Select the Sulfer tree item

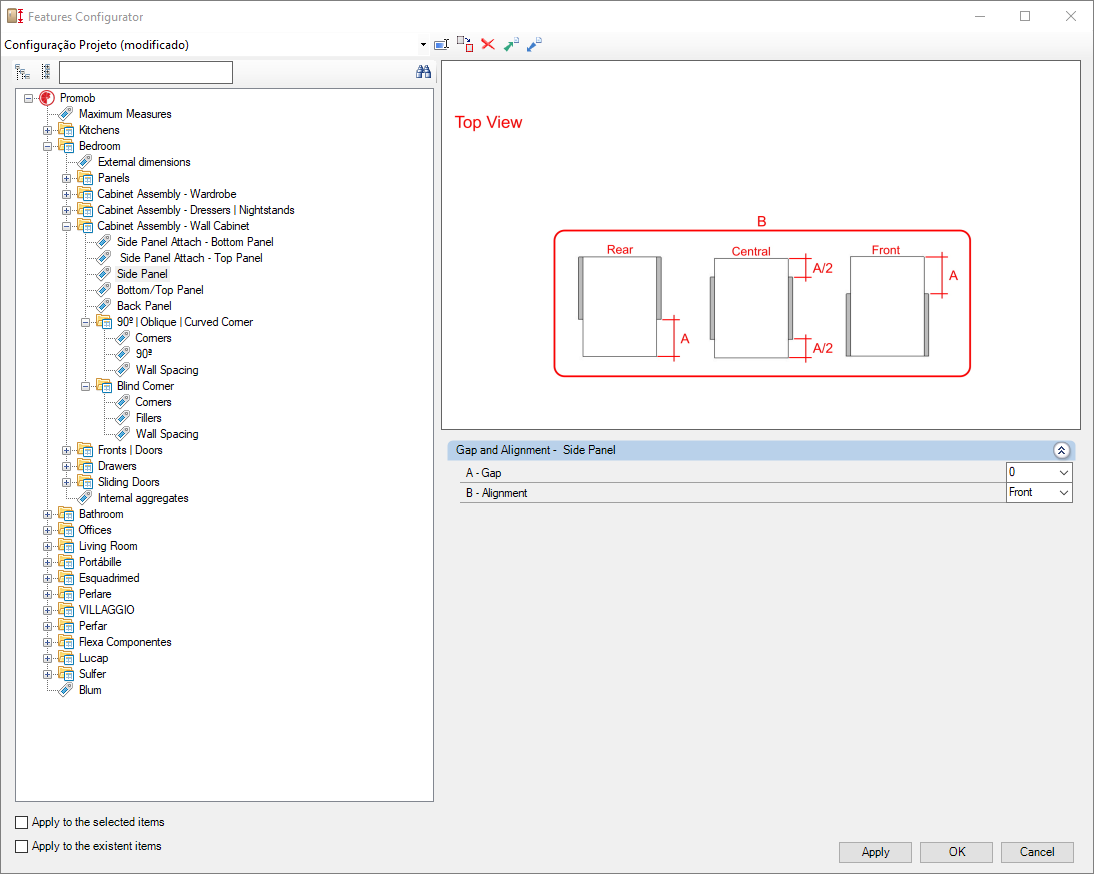[92, 674]
